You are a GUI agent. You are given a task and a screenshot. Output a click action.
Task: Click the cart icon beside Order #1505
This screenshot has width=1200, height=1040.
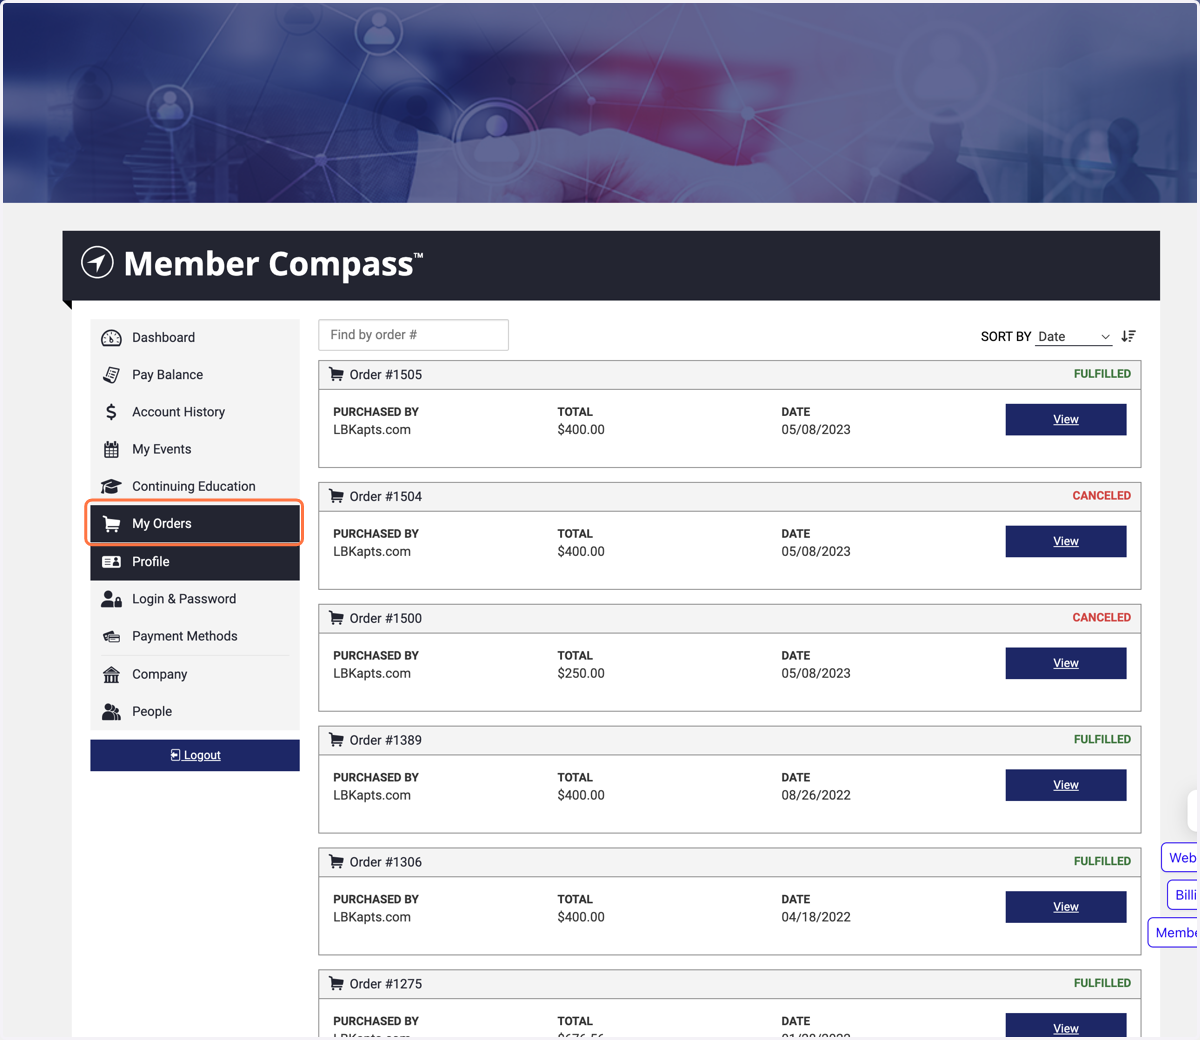click(x=337, y=374)
